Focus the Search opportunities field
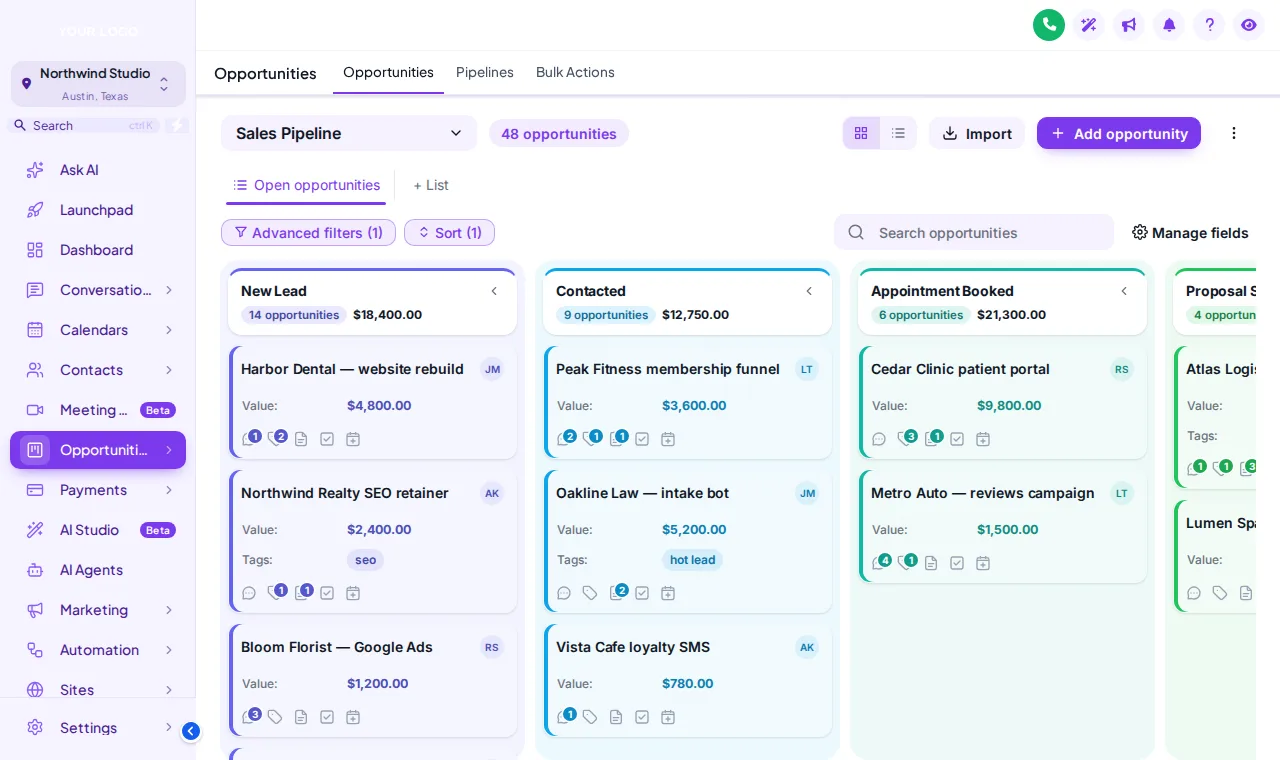 [974, 232]
